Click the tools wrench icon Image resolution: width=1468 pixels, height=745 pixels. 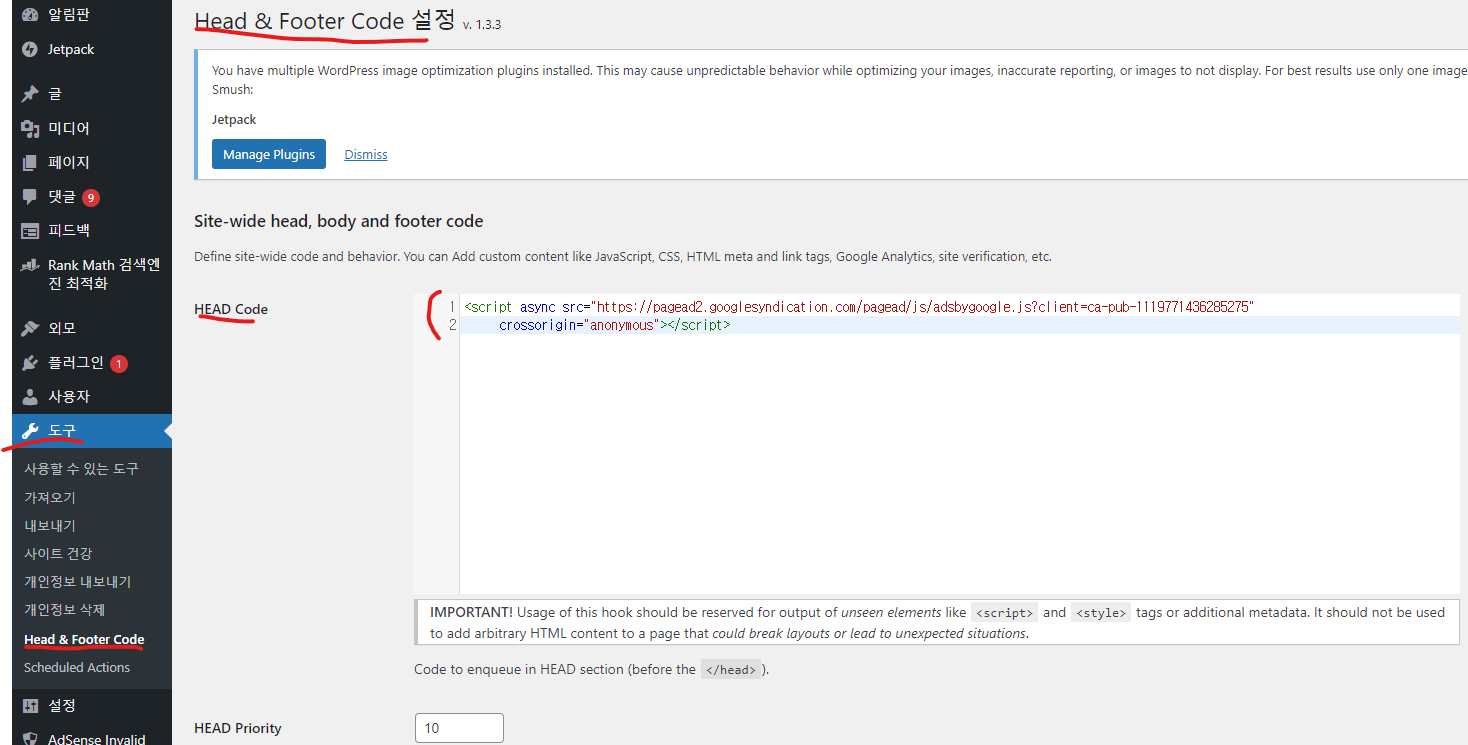pos(30,431)
